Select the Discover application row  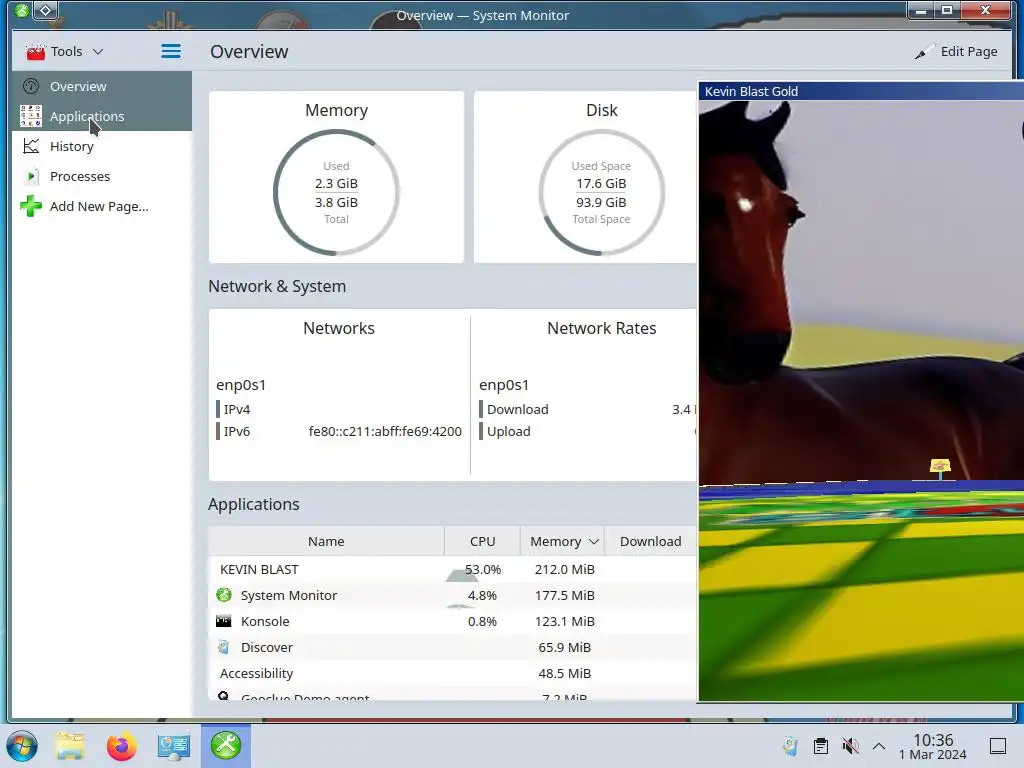point(453,647)
